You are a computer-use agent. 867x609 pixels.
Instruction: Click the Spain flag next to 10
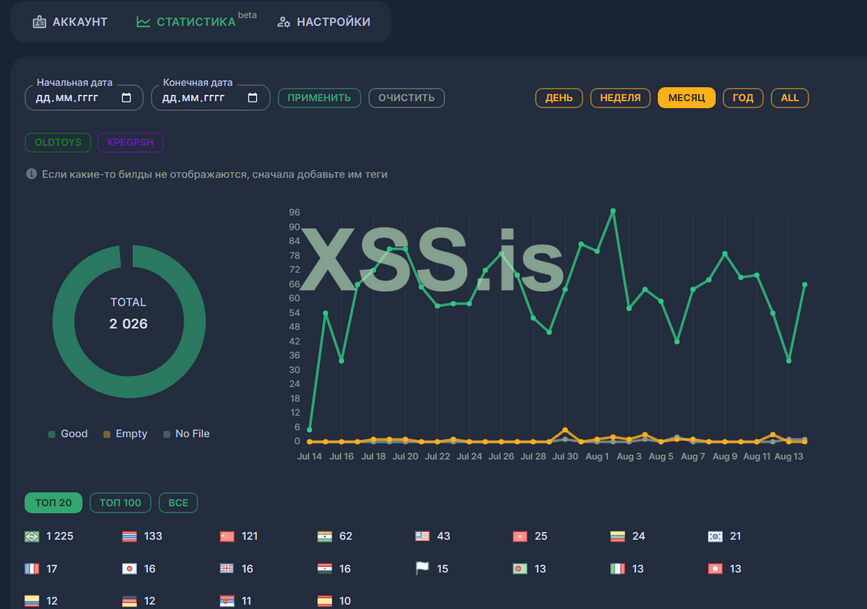(x=325, y=601)
